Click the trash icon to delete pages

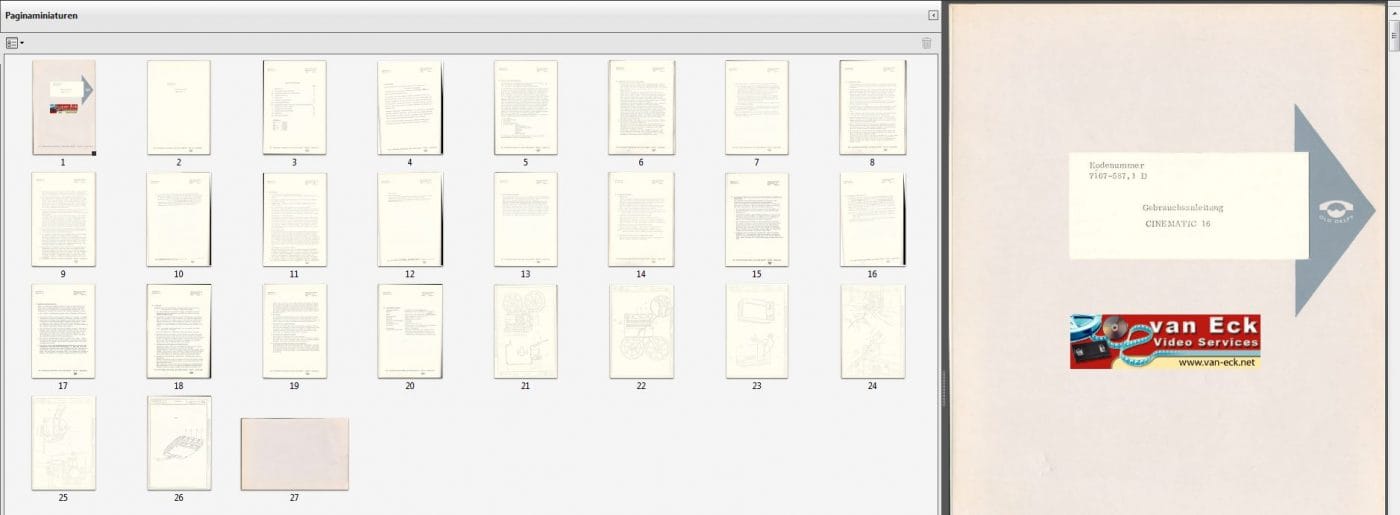(926, 43)
